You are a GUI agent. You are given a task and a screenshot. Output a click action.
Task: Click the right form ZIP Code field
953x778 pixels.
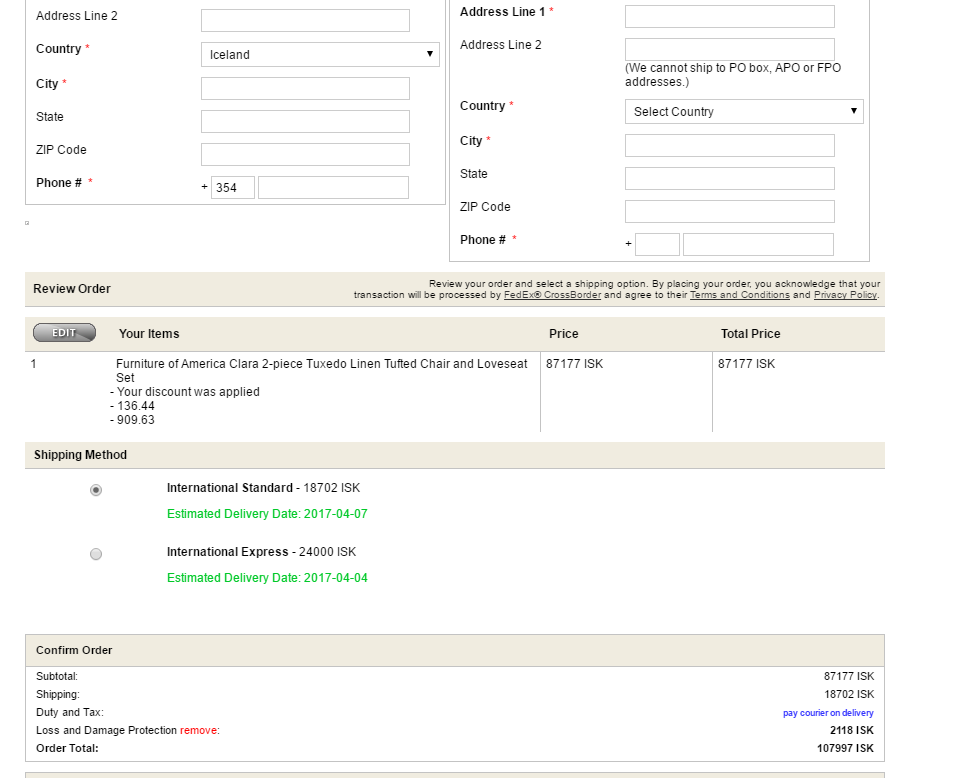coord(729,211)
